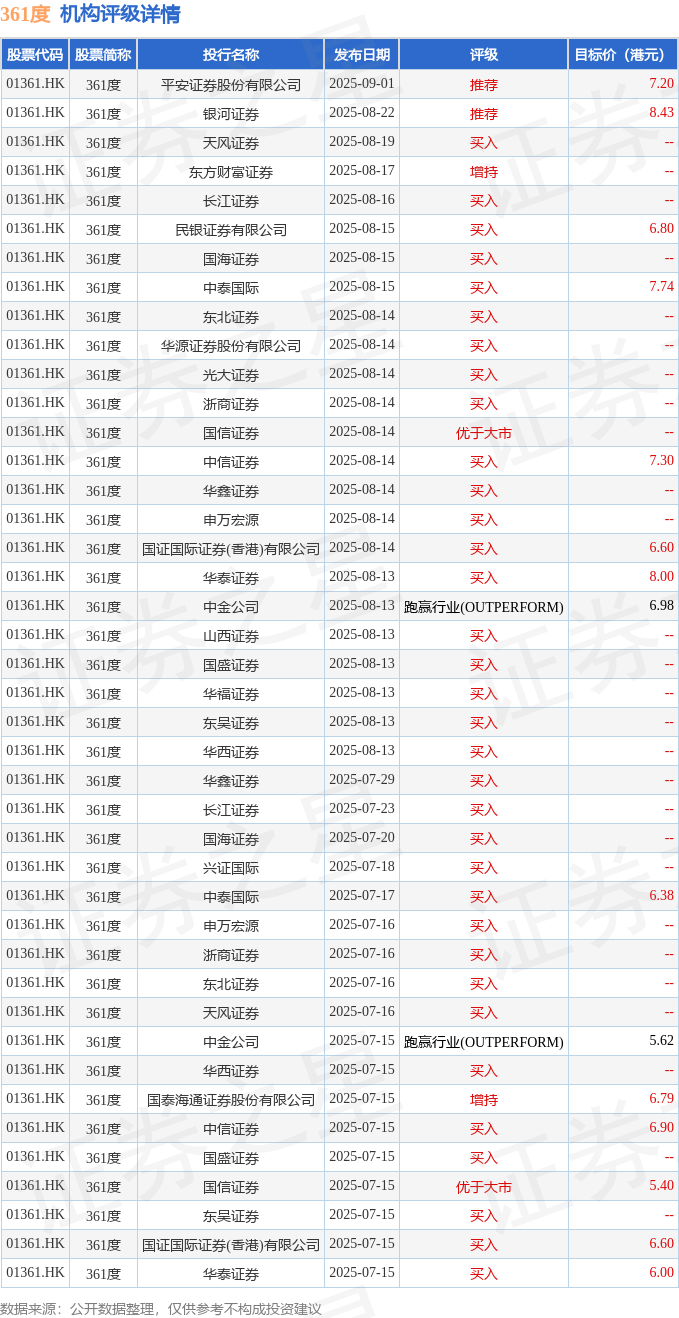The height and width of the screenshot is (1318, 679).
Task: Click target price 5.62
Action: point(661,1041)
